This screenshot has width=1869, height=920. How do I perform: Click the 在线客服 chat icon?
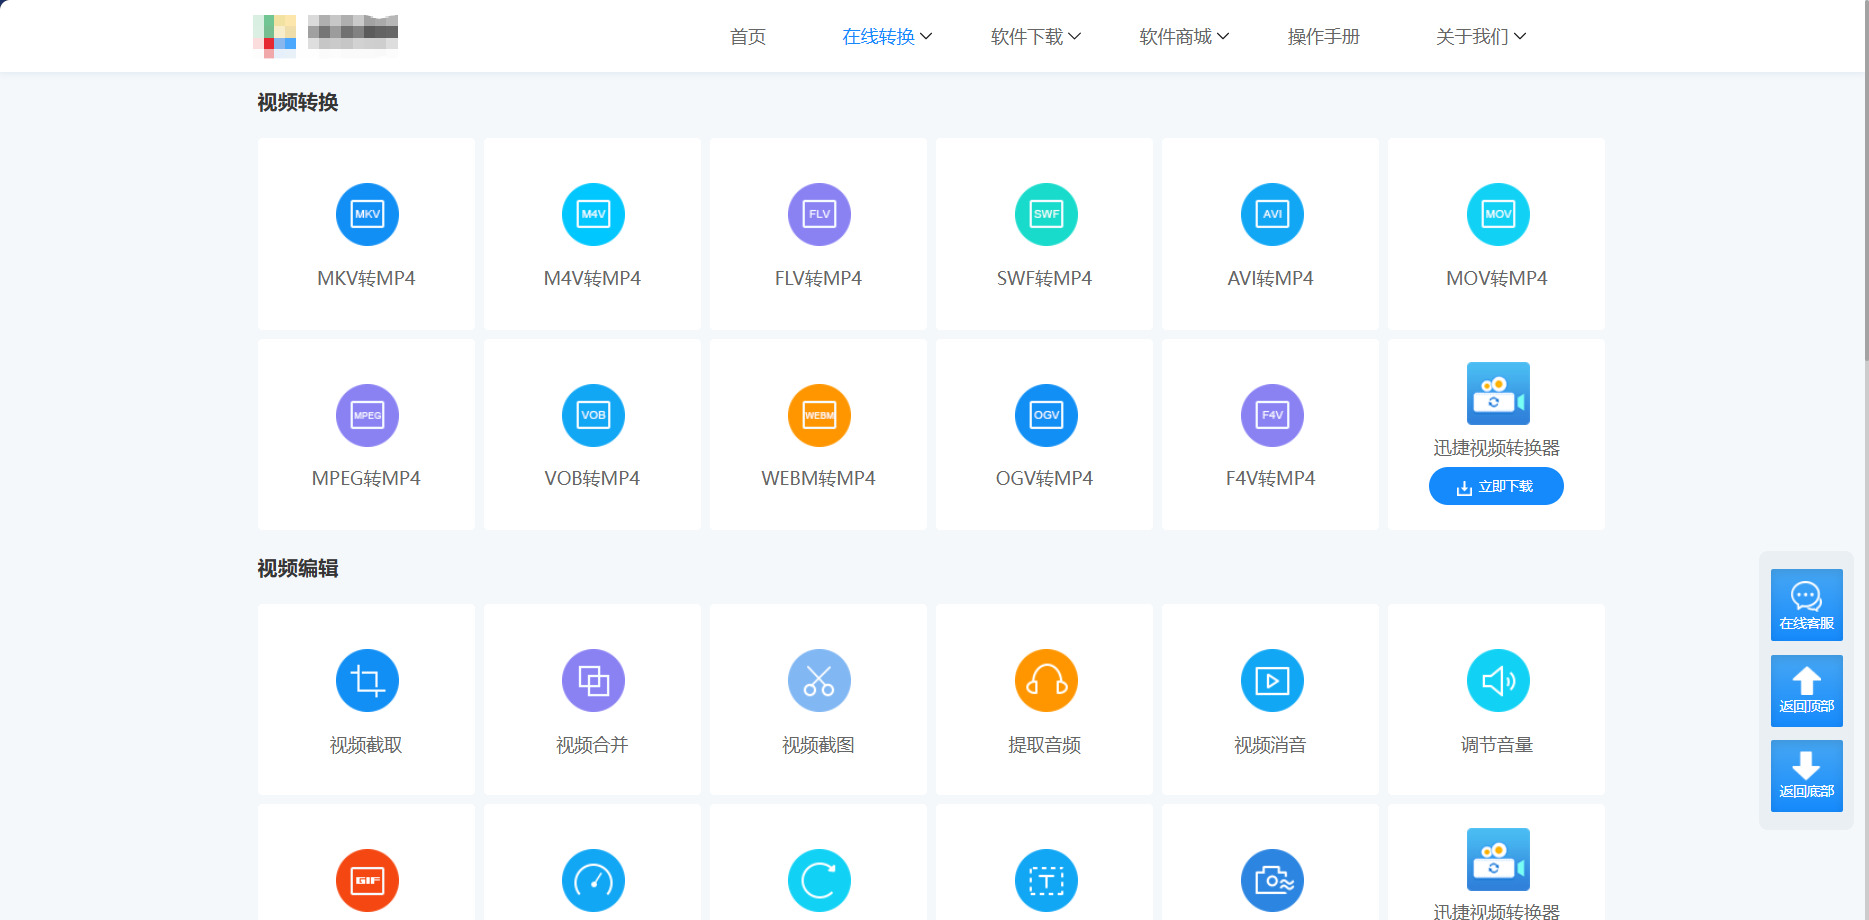[1806, 605]
